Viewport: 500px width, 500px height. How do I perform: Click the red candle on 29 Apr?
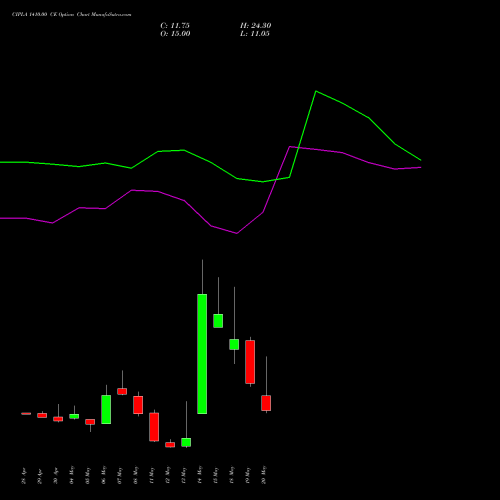point(42,415)
